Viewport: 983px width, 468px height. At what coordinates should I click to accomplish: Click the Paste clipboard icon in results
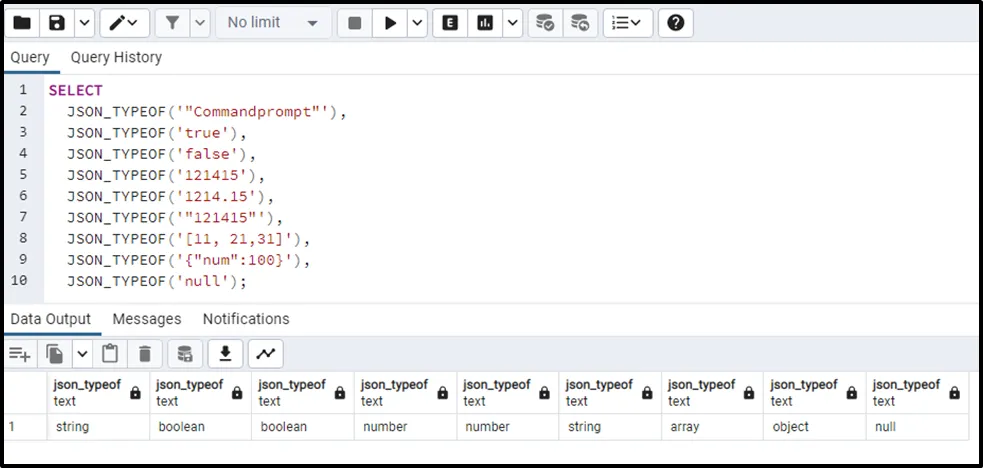coord(110,353)
